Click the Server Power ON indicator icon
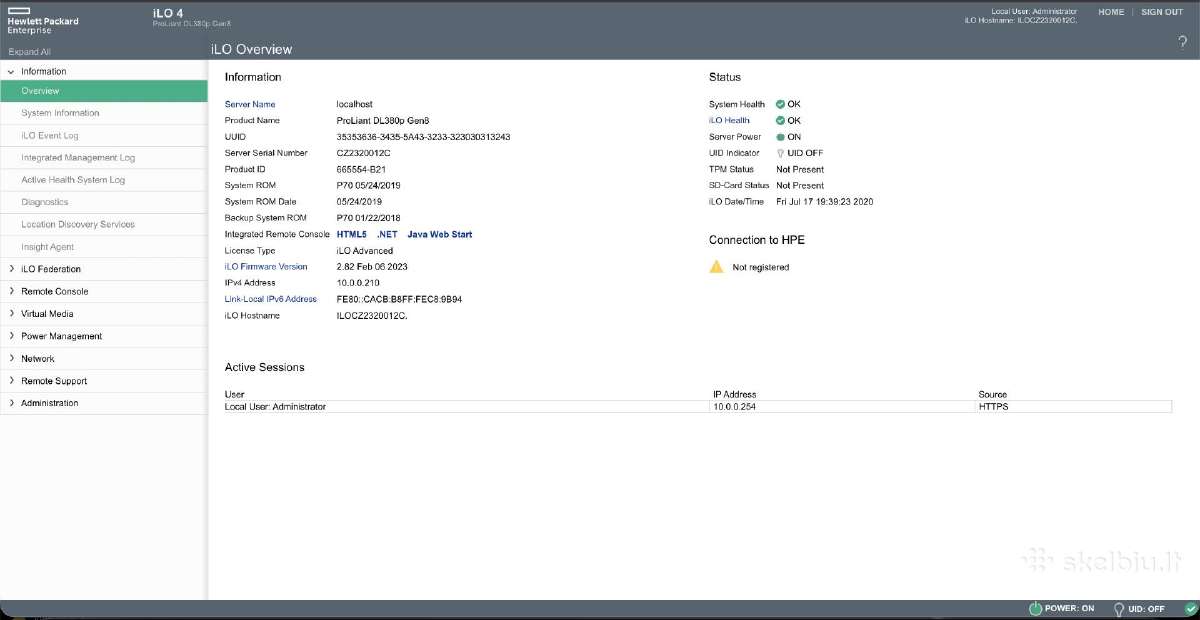Viewport: 1200px width, 620px height. [x=780, y=137]
